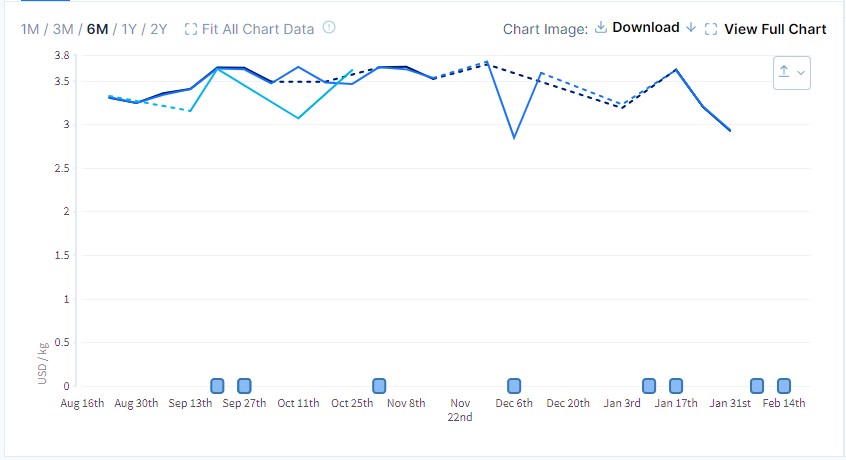This screenshot has height=460, width=846.
Task: Click the Fit All Chart Data expand icon
Action: point(191,29)
